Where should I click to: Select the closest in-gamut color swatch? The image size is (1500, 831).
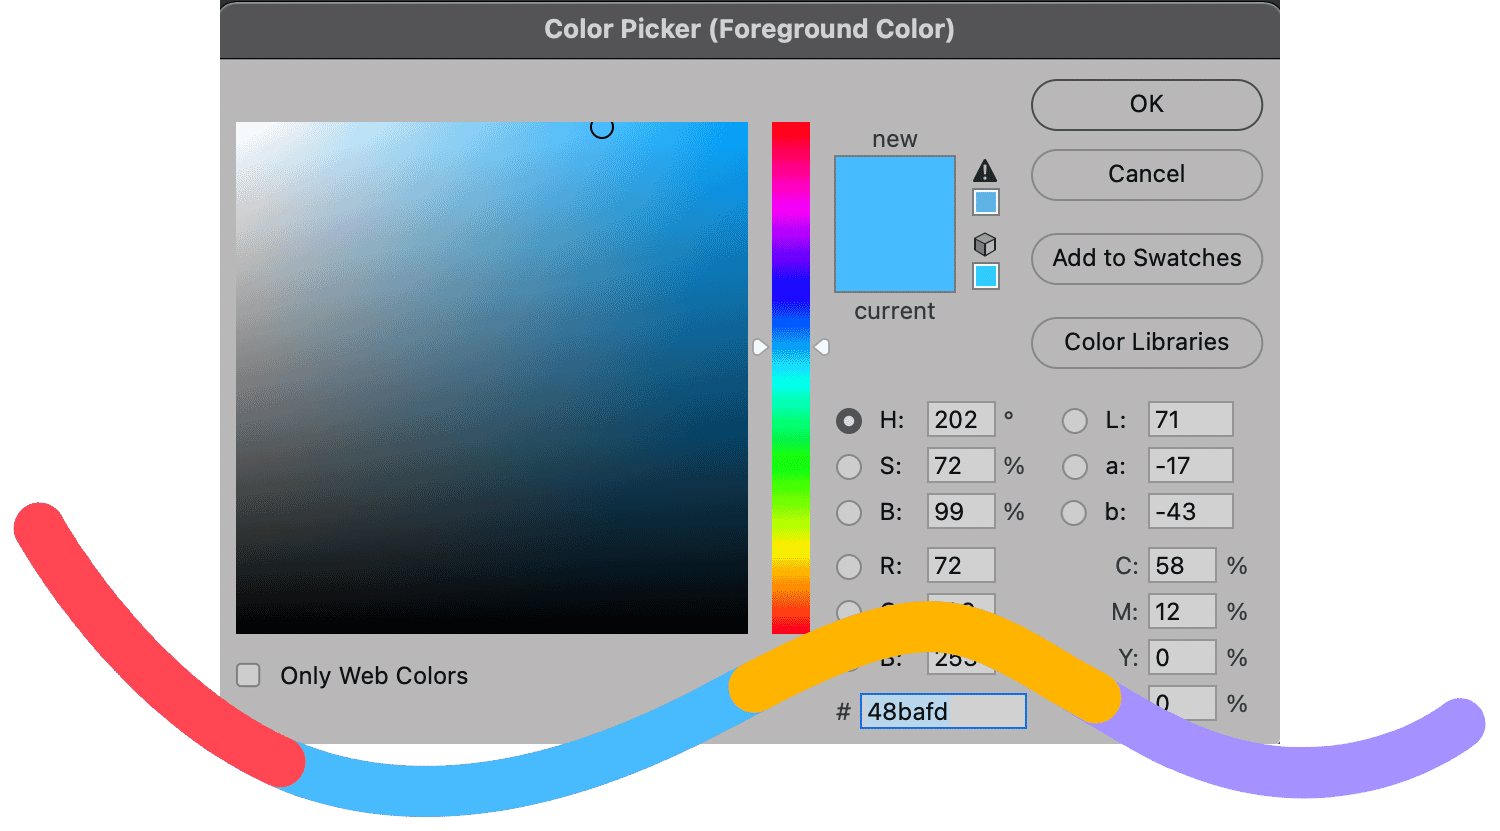[x=986, y=203]
